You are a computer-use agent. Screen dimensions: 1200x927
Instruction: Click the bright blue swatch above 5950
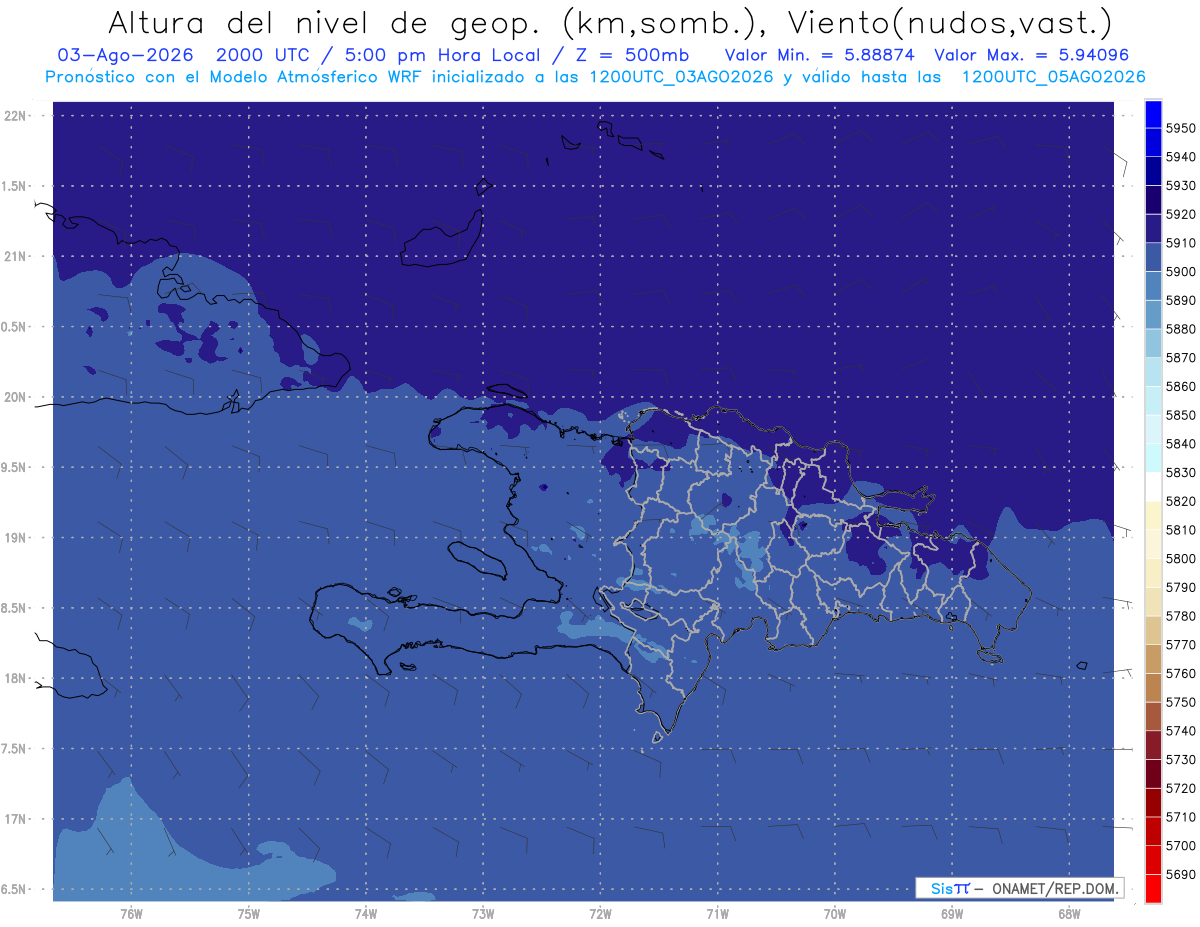(x=1153, y=114)
